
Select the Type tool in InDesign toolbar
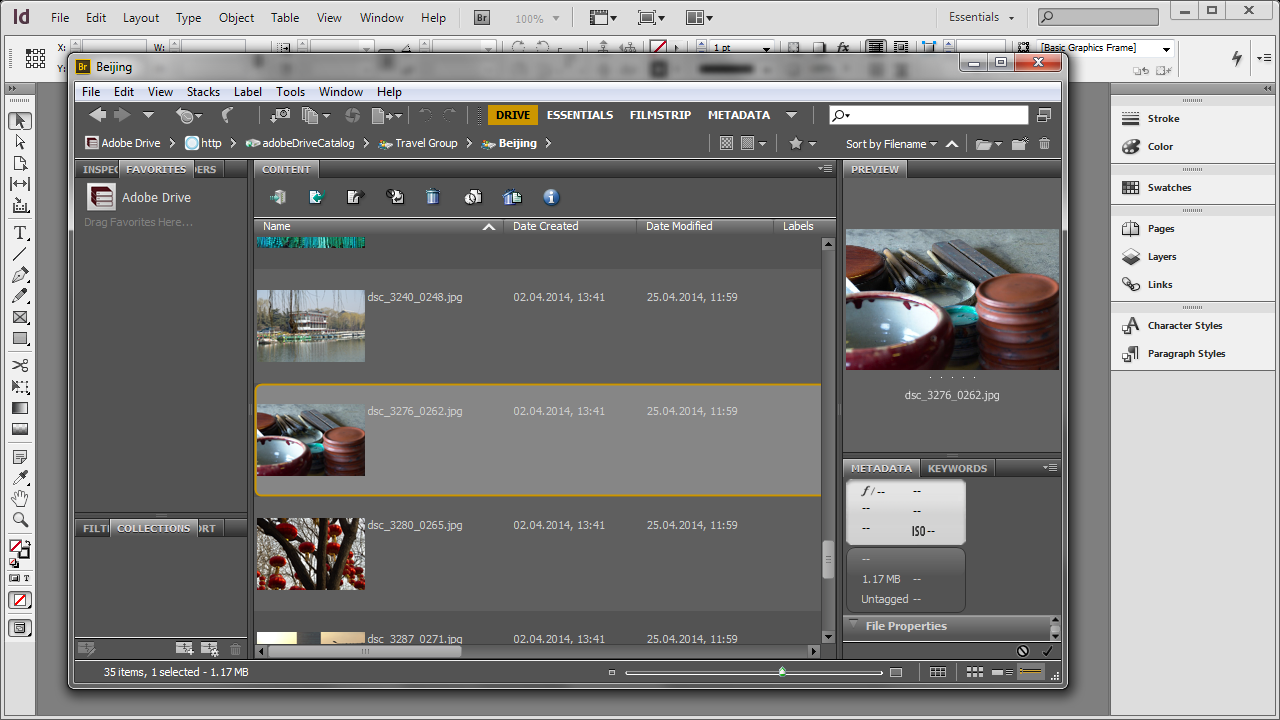[20, 233]
